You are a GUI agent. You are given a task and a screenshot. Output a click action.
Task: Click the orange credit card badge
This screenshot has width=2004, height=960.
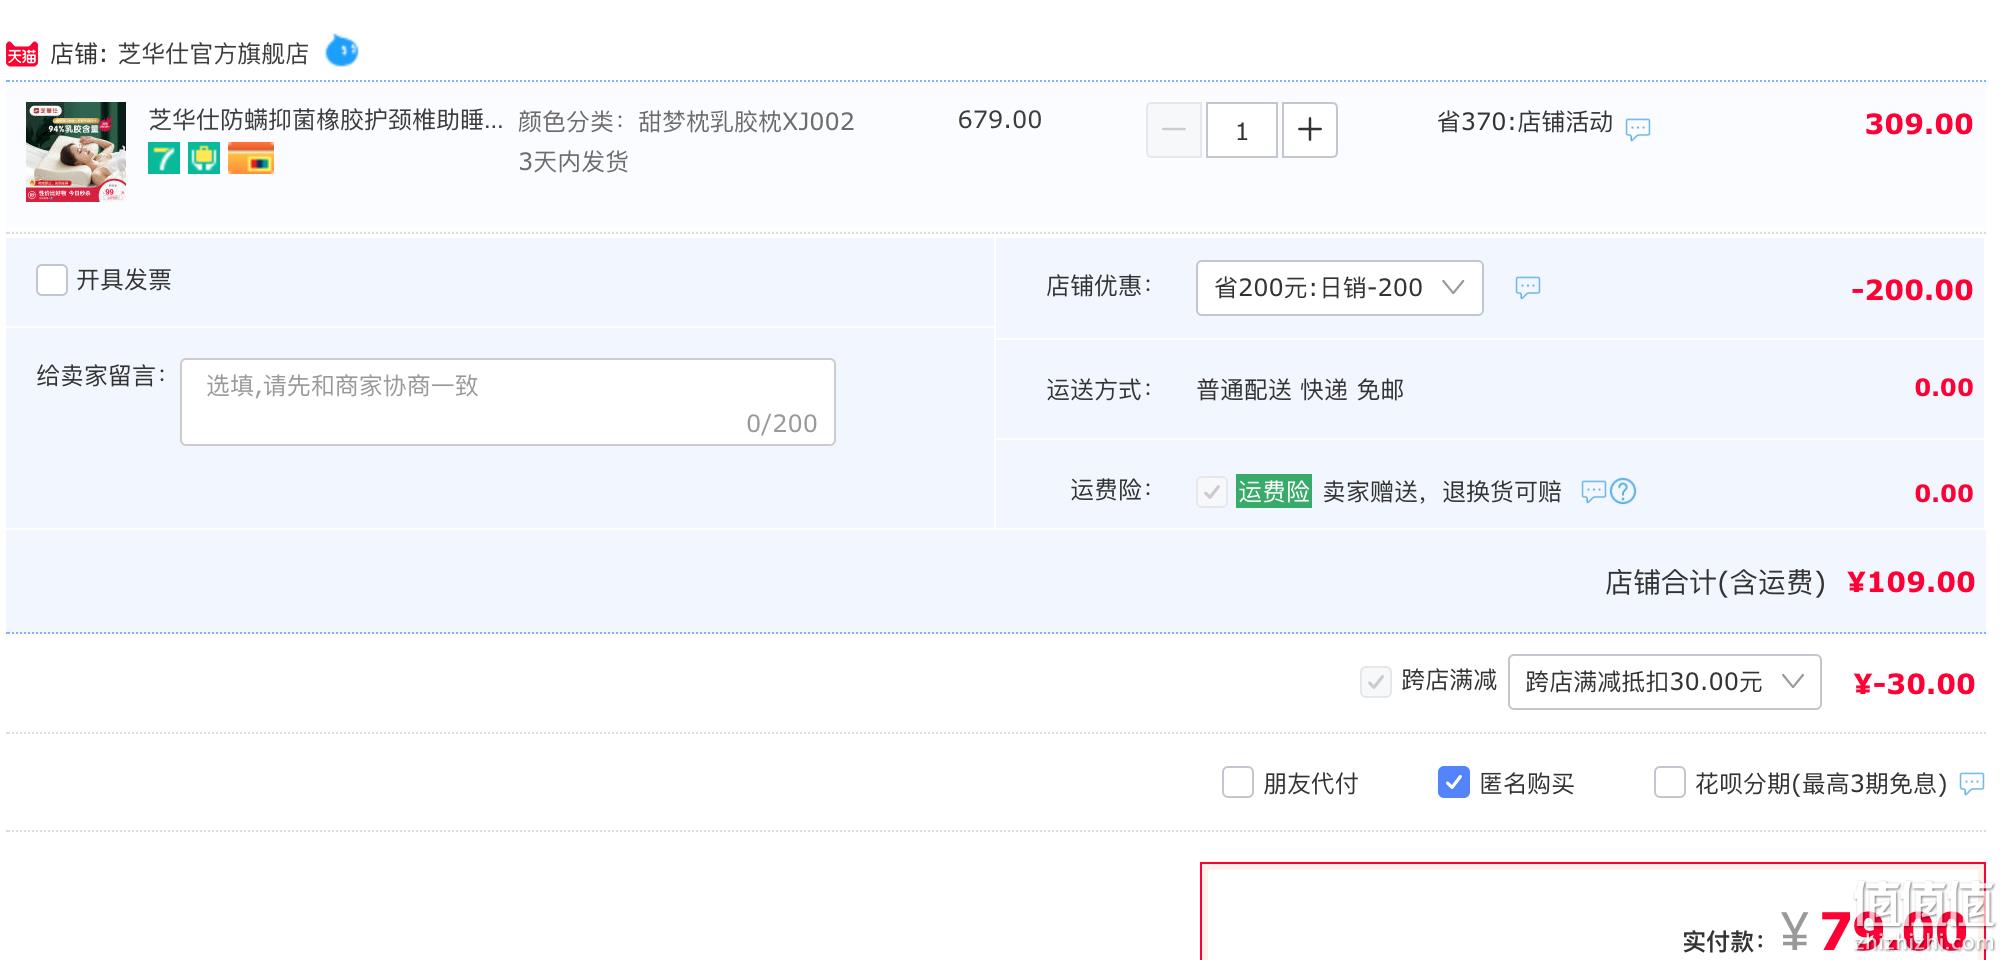pyautogui.click(x=251, y=158)
